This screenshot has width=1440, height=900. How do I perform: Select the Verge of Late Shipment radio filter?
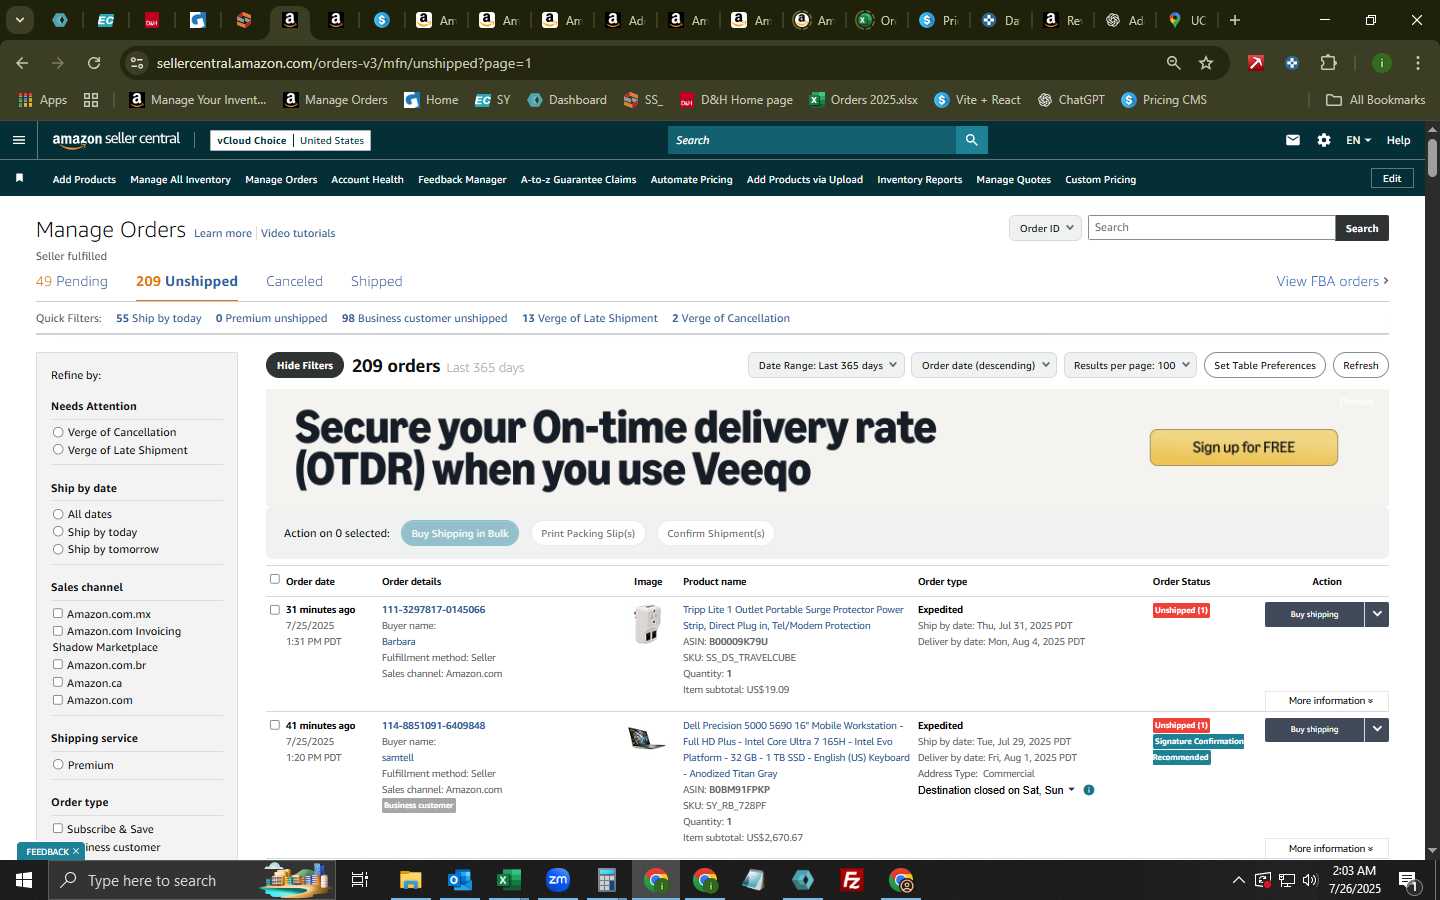58,450
